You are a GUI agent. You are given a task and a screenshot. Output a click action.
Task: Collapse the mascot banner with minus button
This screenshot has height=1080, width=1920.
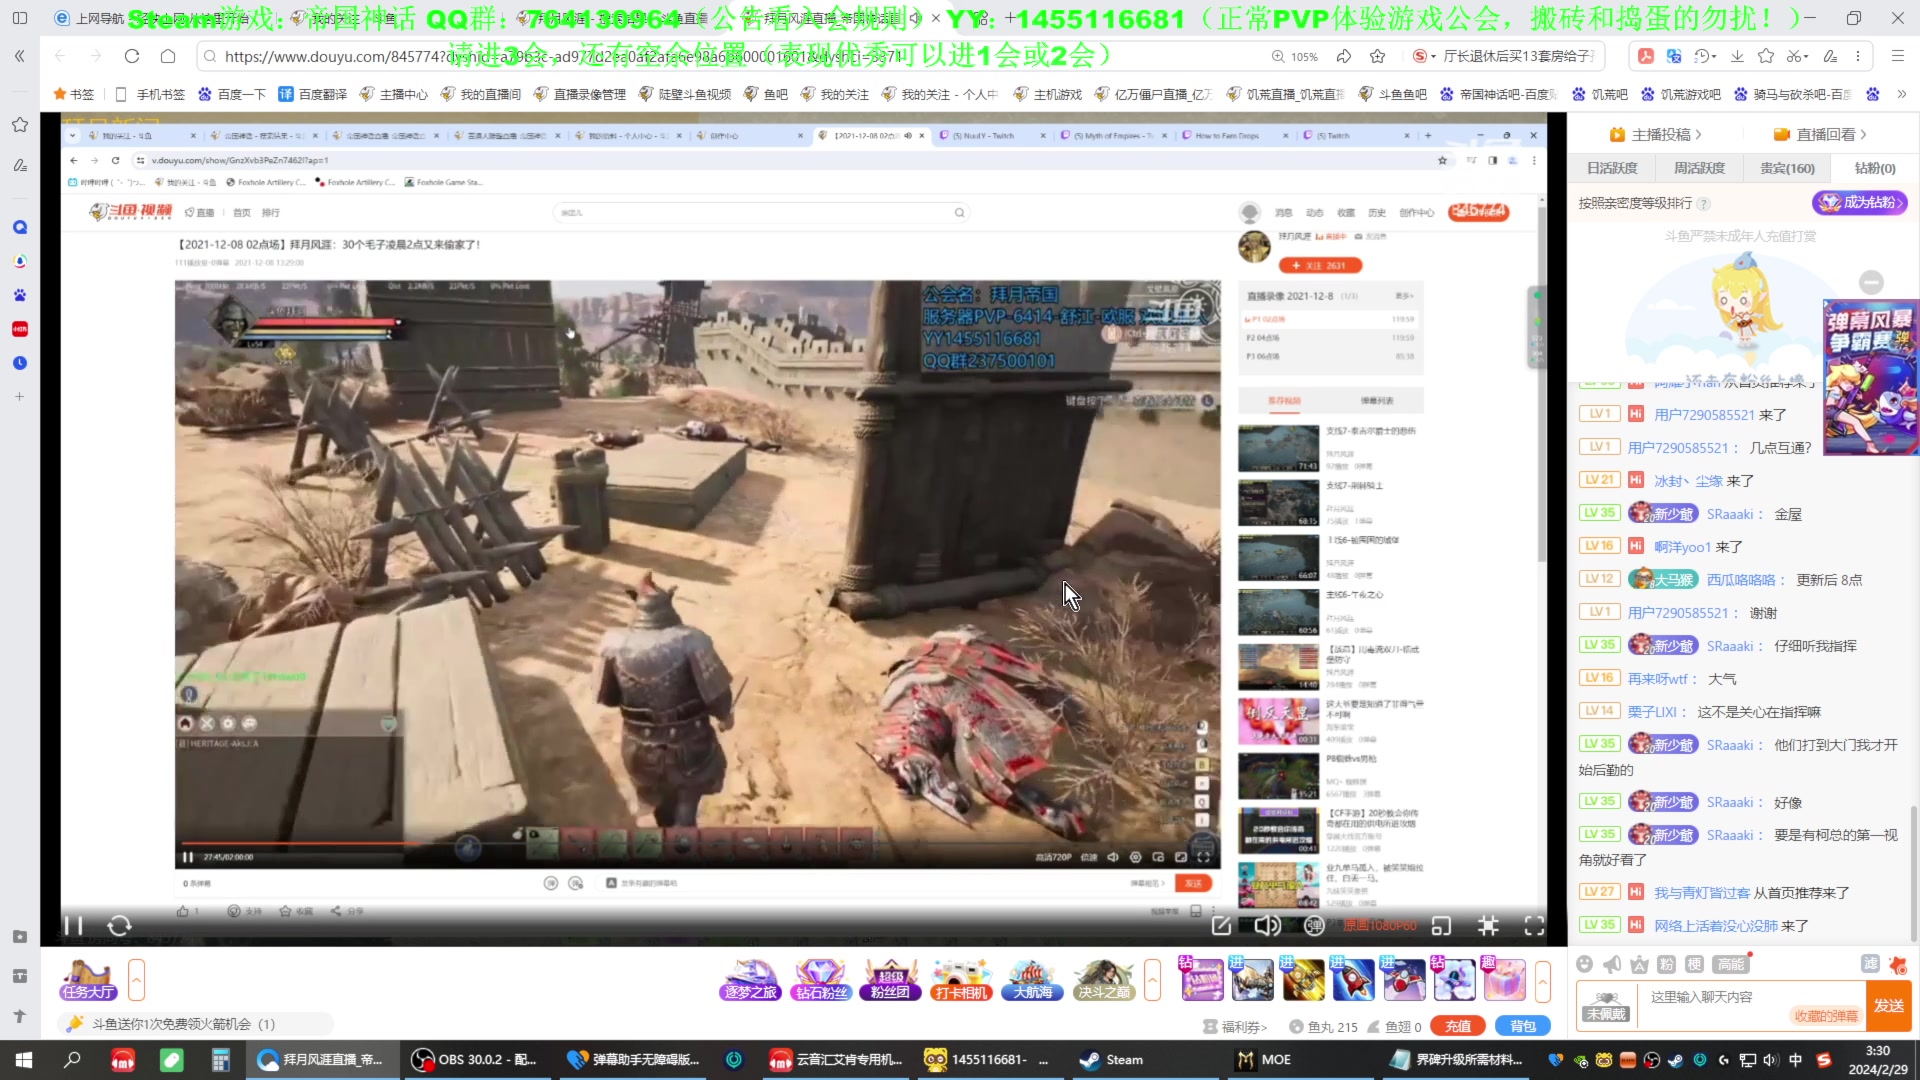(x=1871, y=282)
